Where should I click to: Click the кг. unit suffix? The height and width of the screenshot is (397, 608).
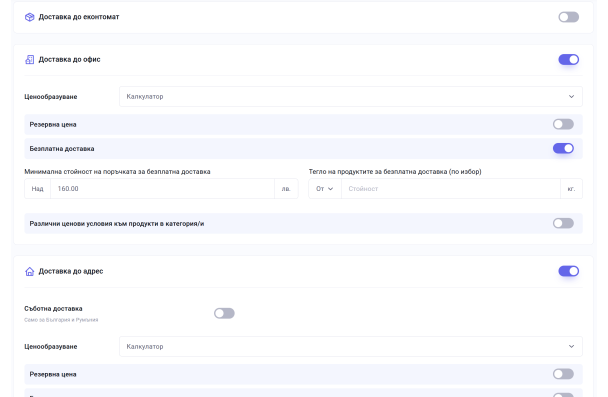(x=571, y=189)
